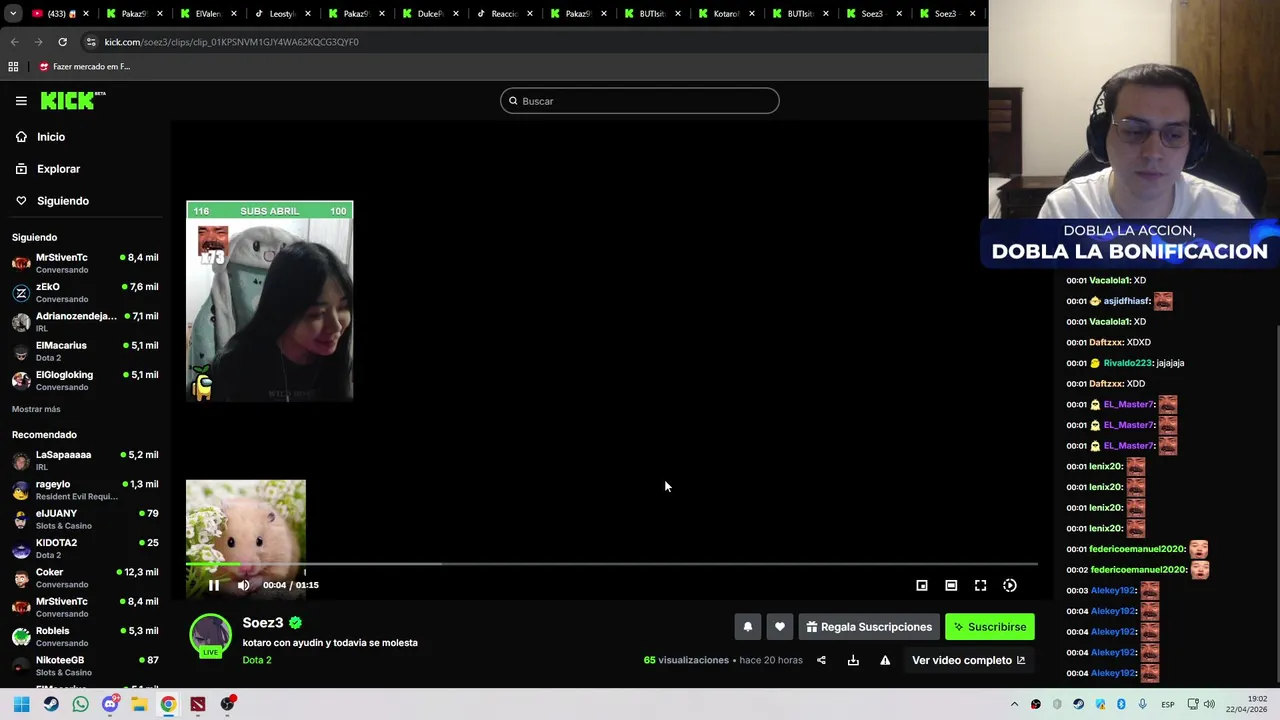The height and width of the screenshot is (720, 1280).
Task: Enable notifications with the bell button
Action: pos(747,627)
